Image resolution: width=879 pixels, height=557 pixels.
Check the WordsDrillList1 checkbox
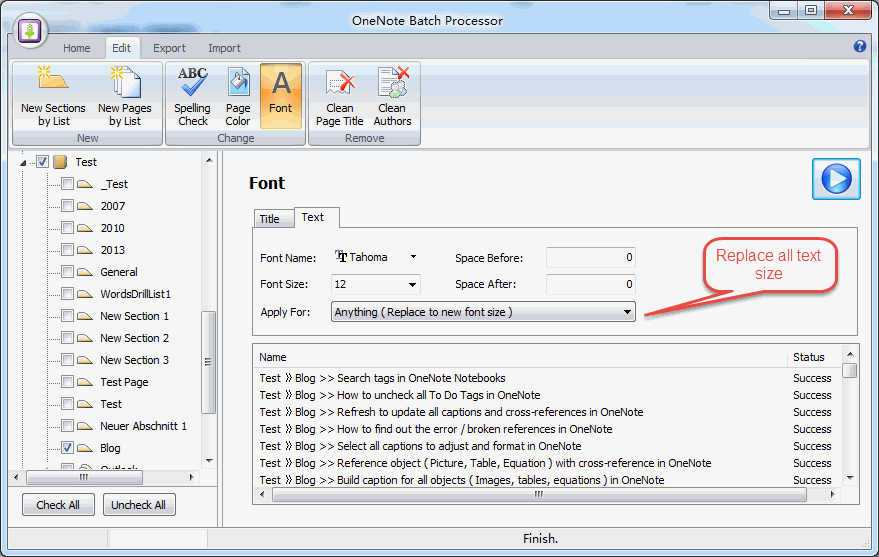(x=67, y=294)
